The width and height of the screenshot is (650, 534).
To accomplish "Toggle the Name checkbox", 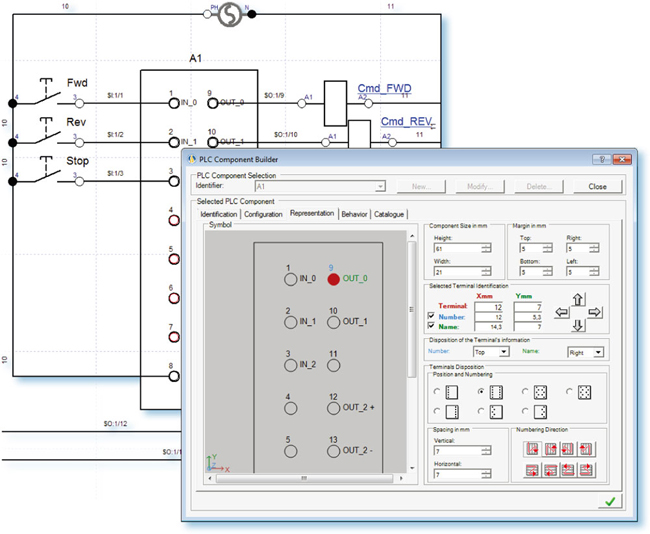I will 431,326.
